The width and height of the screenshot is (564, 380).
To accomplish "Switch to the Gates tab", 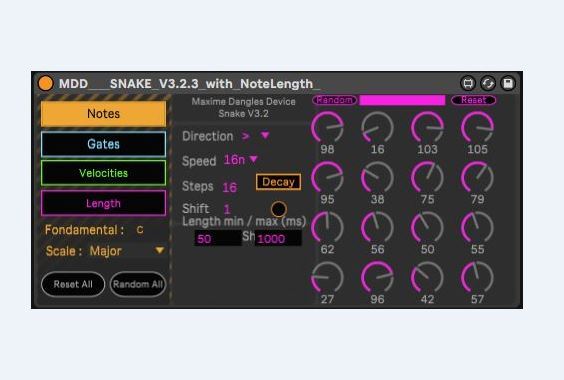I will pyautogui.click(x=104, y=144).
